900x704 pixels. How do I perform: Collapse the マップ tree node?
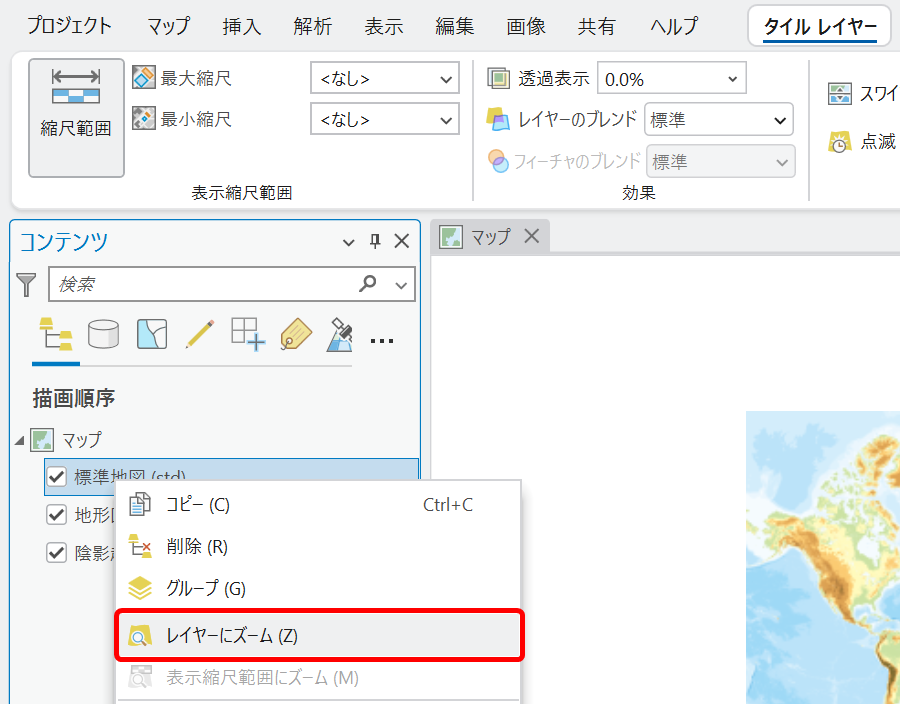coord(20,440)
